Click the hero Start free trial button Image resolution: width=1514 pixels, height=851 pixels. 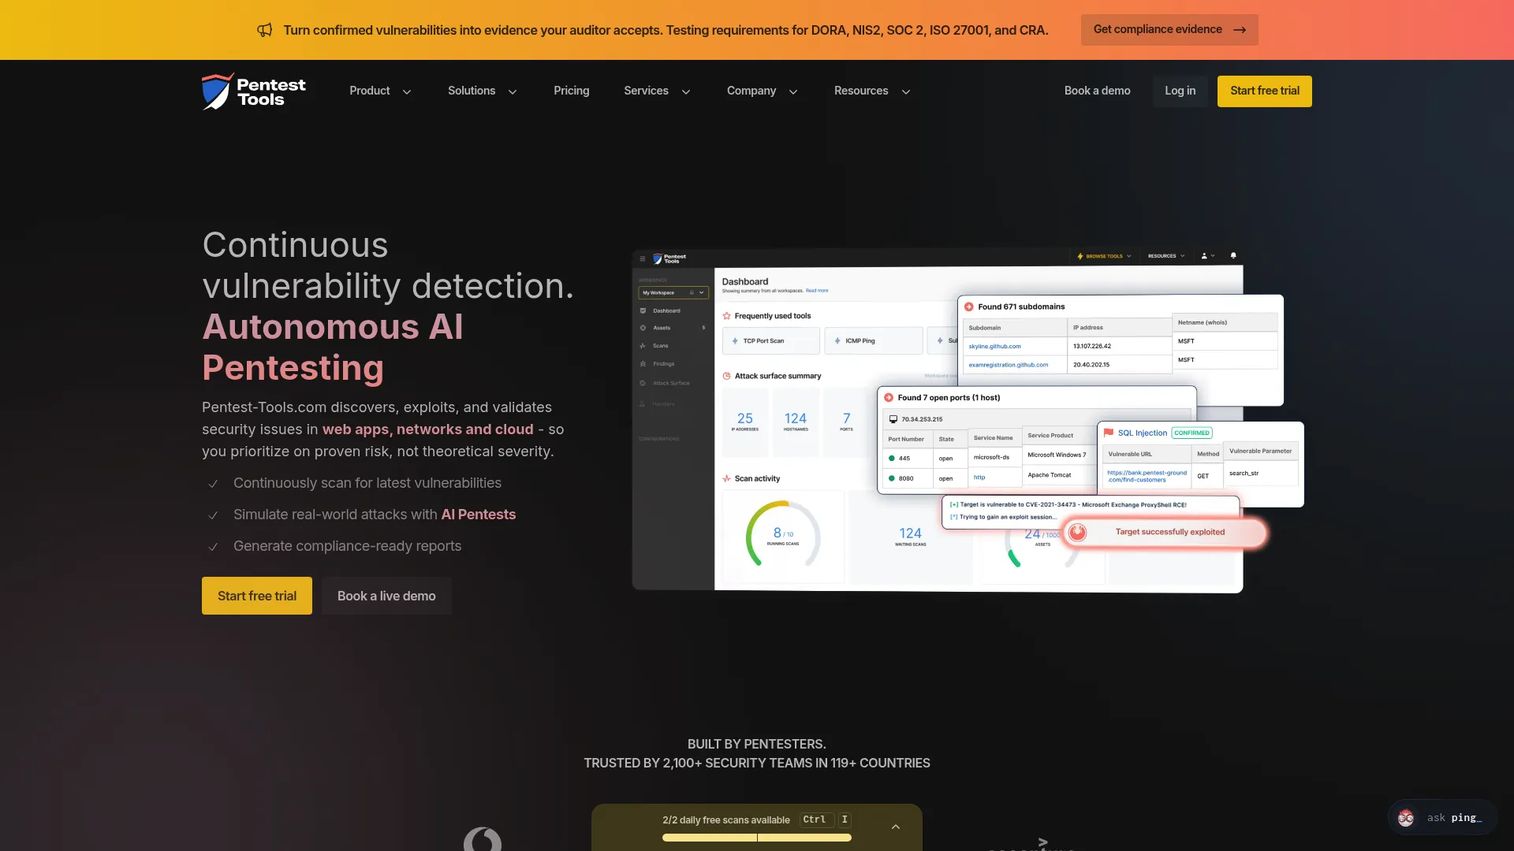pyautogui.click(x=257, y=596)
